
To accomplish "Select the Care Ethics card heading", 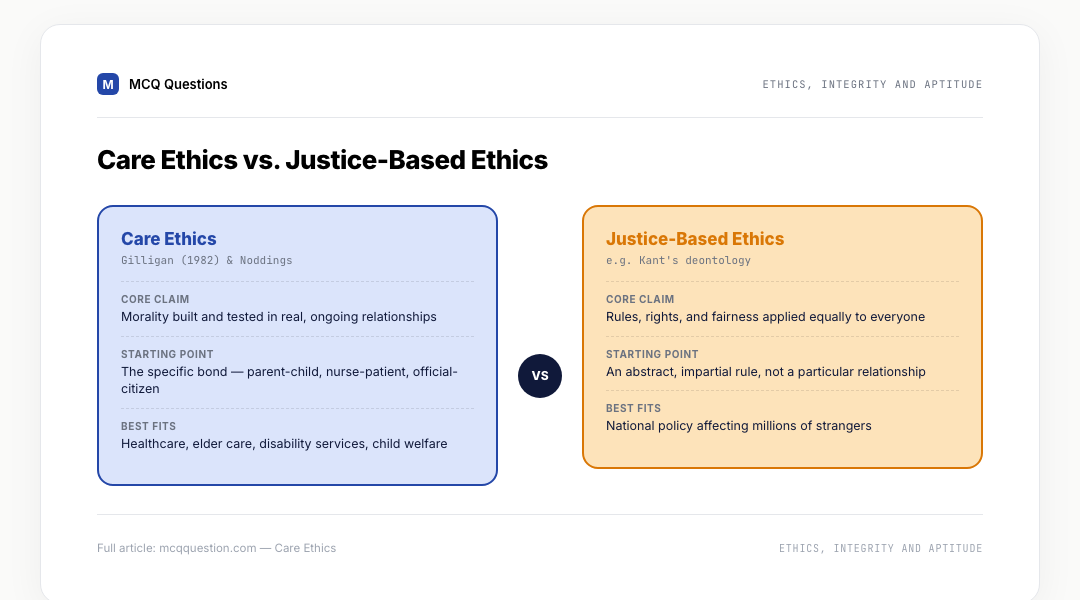I will coord(169,238).
